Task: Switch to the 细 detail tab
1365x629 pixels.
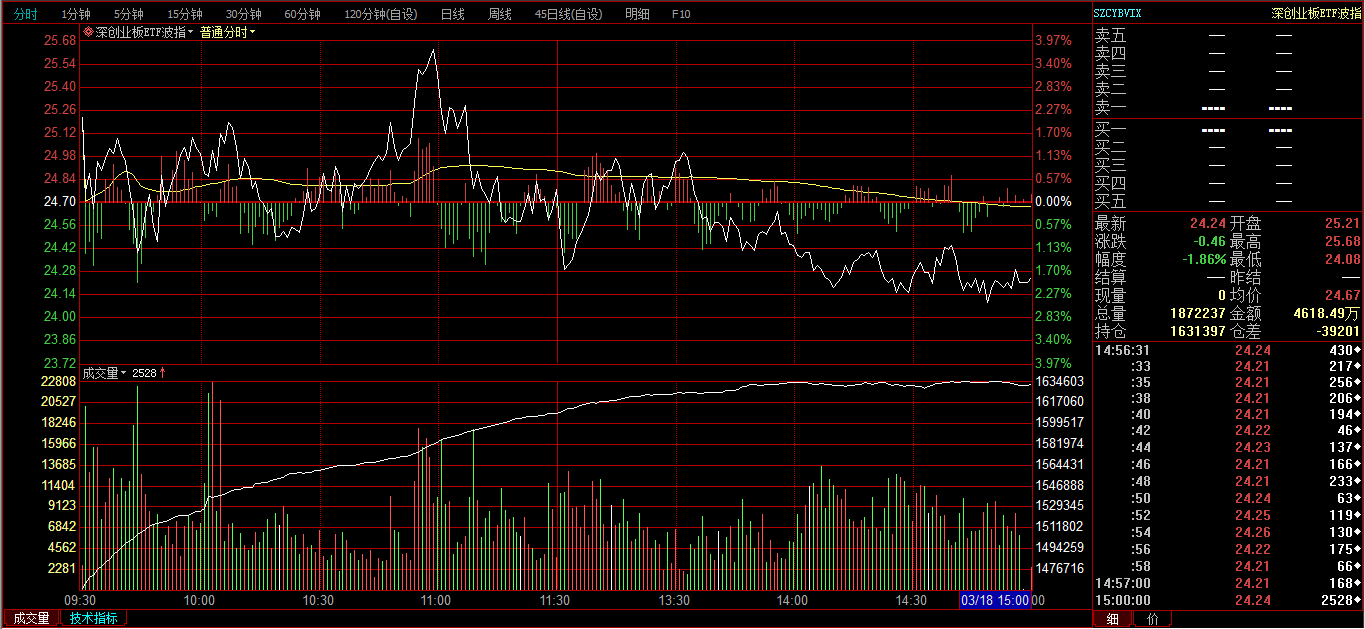Action: click(x=1112, y=619)
